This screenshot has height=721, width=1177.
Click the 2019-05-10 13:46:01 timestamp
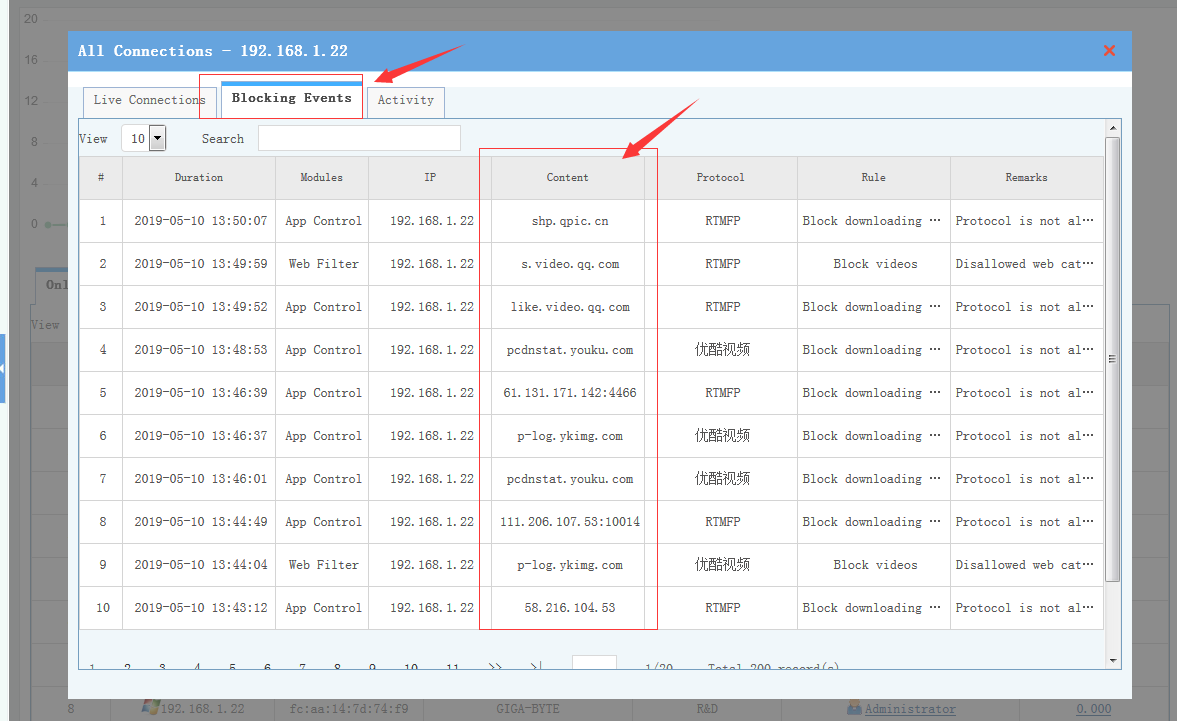pyautogui.click(x=200, y=479)
